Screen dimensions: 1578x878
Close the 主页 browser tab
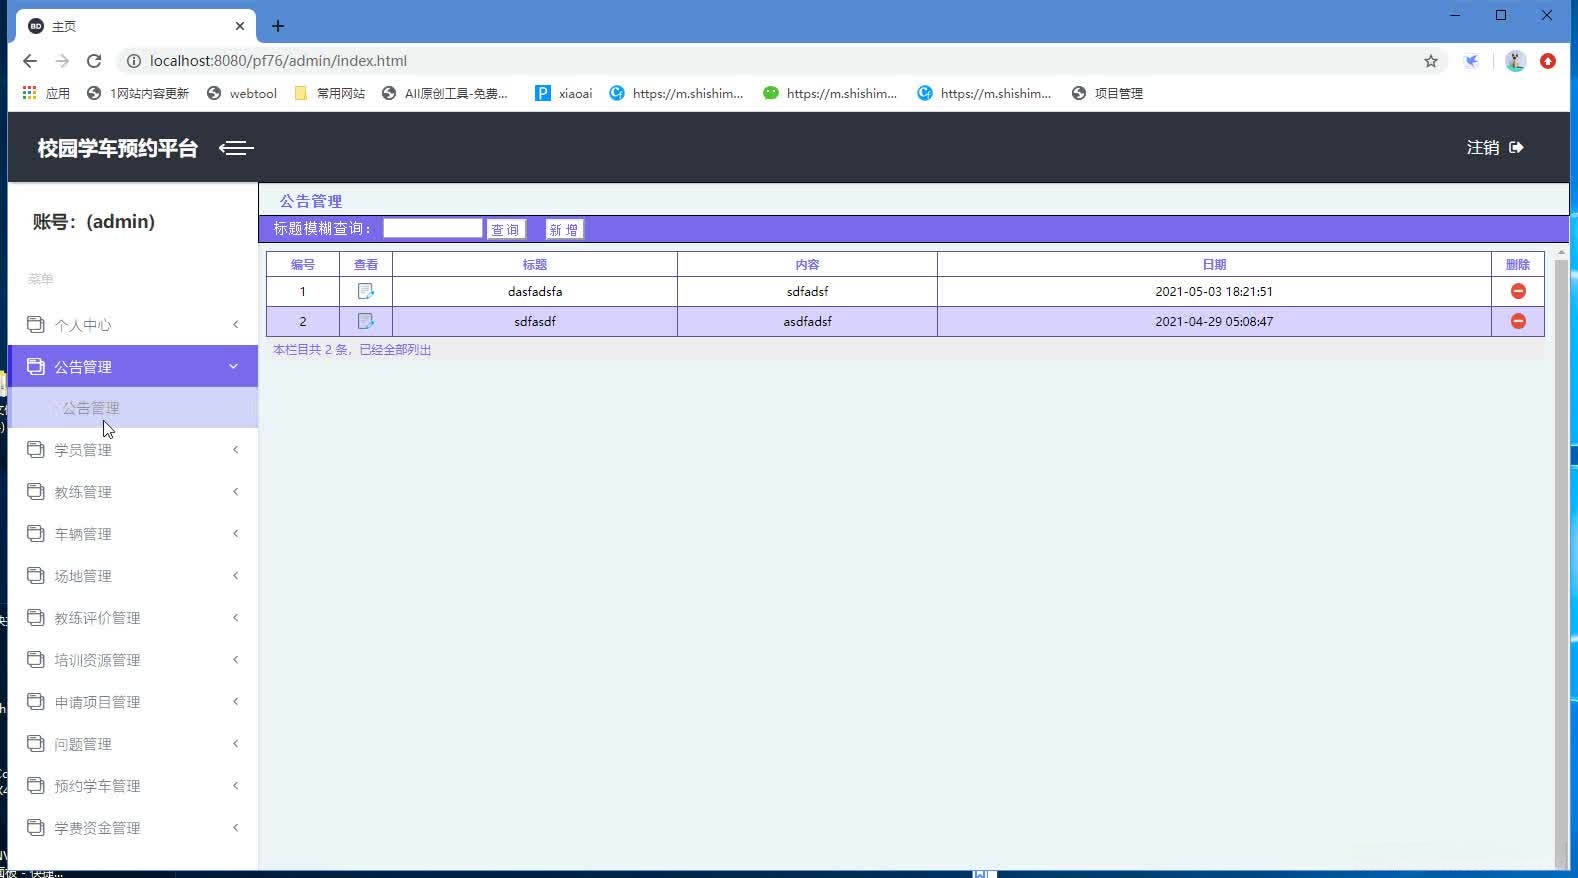[240, 26]
